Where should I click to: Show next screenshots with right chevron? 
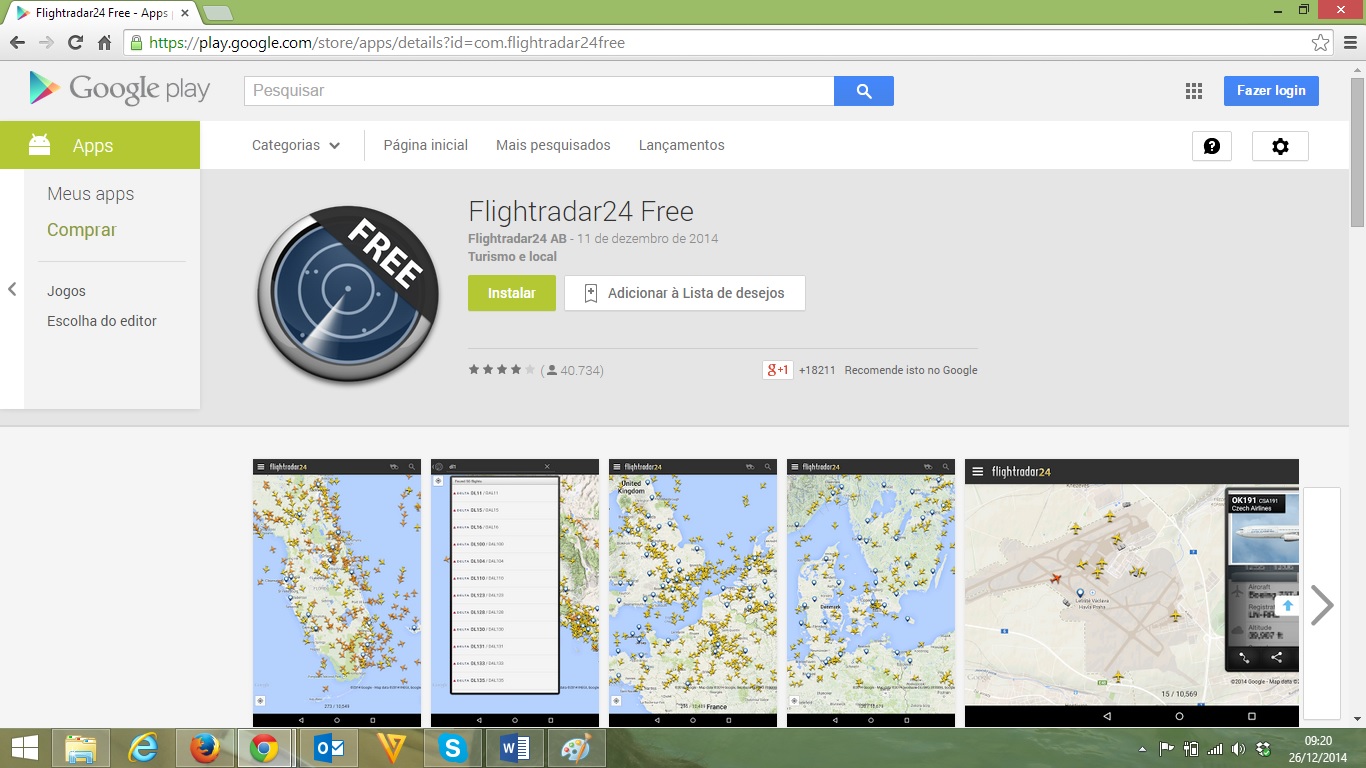pyautogui.click(x=1321, y=604)
